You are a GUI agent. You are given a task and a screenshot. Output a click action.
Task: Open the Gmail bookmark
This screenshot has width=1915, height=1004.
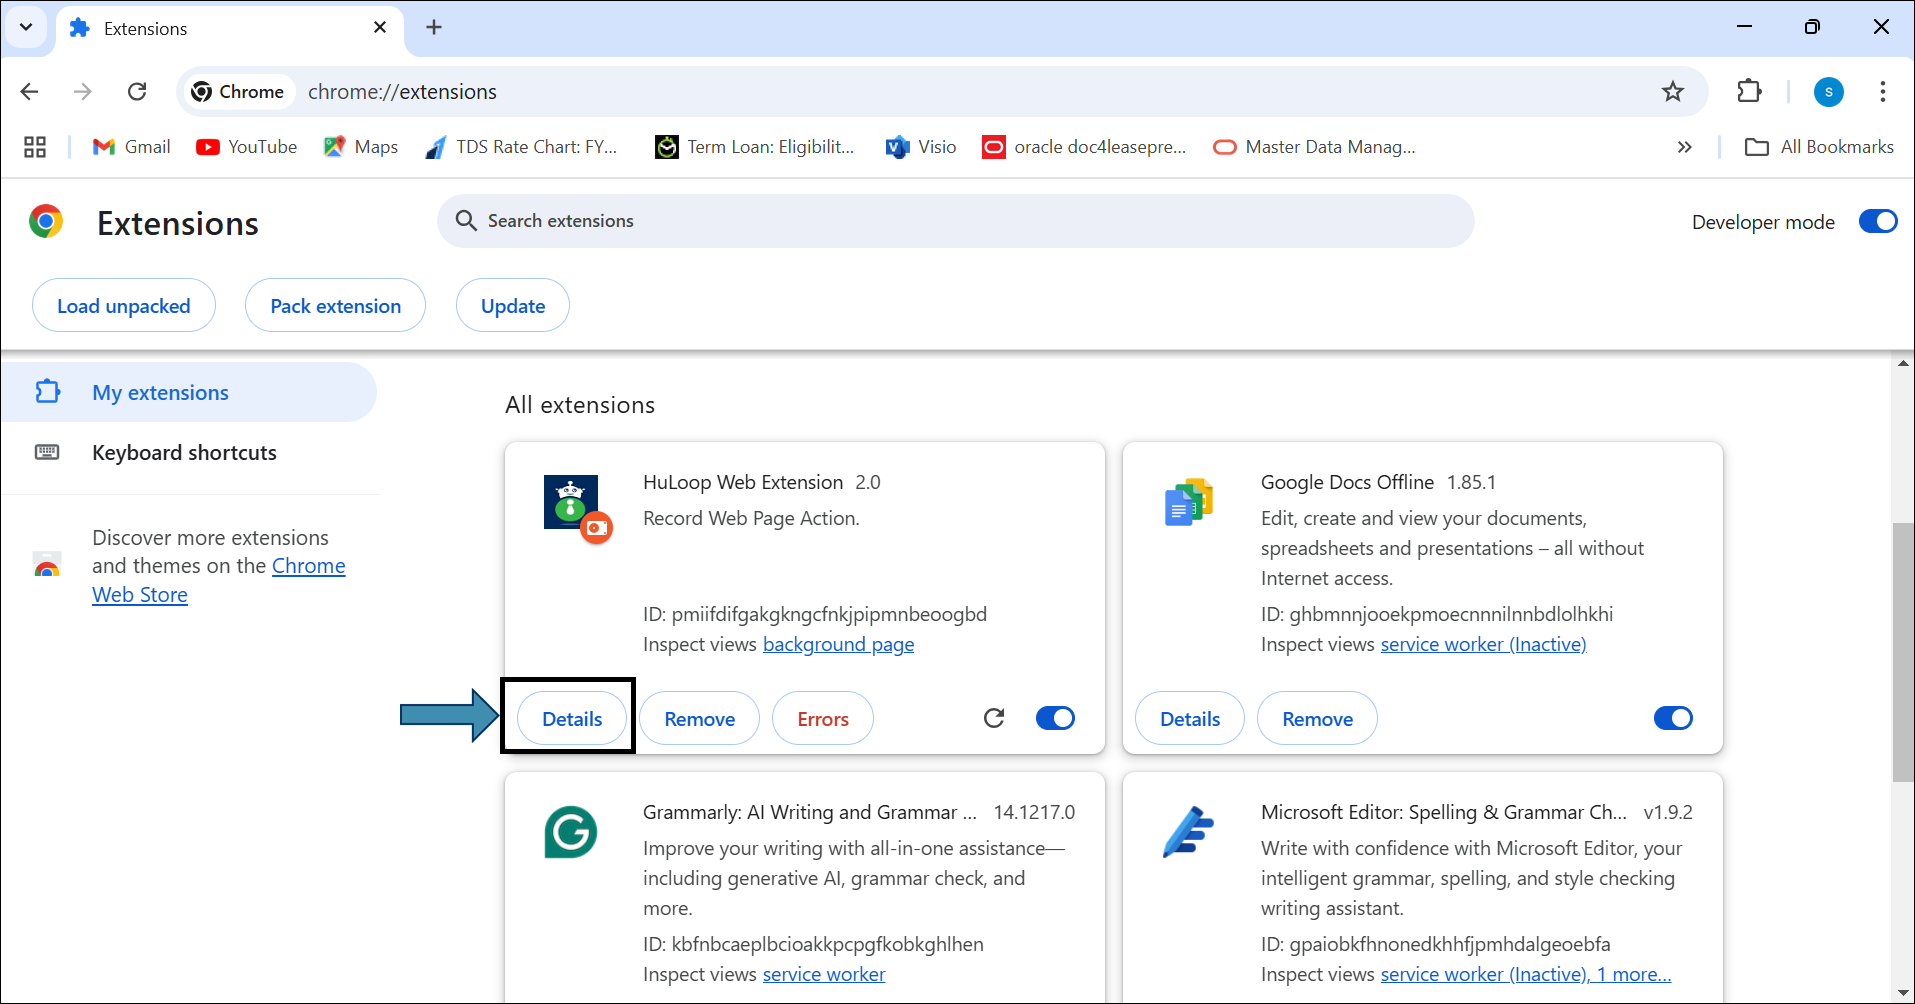[131, 147]
